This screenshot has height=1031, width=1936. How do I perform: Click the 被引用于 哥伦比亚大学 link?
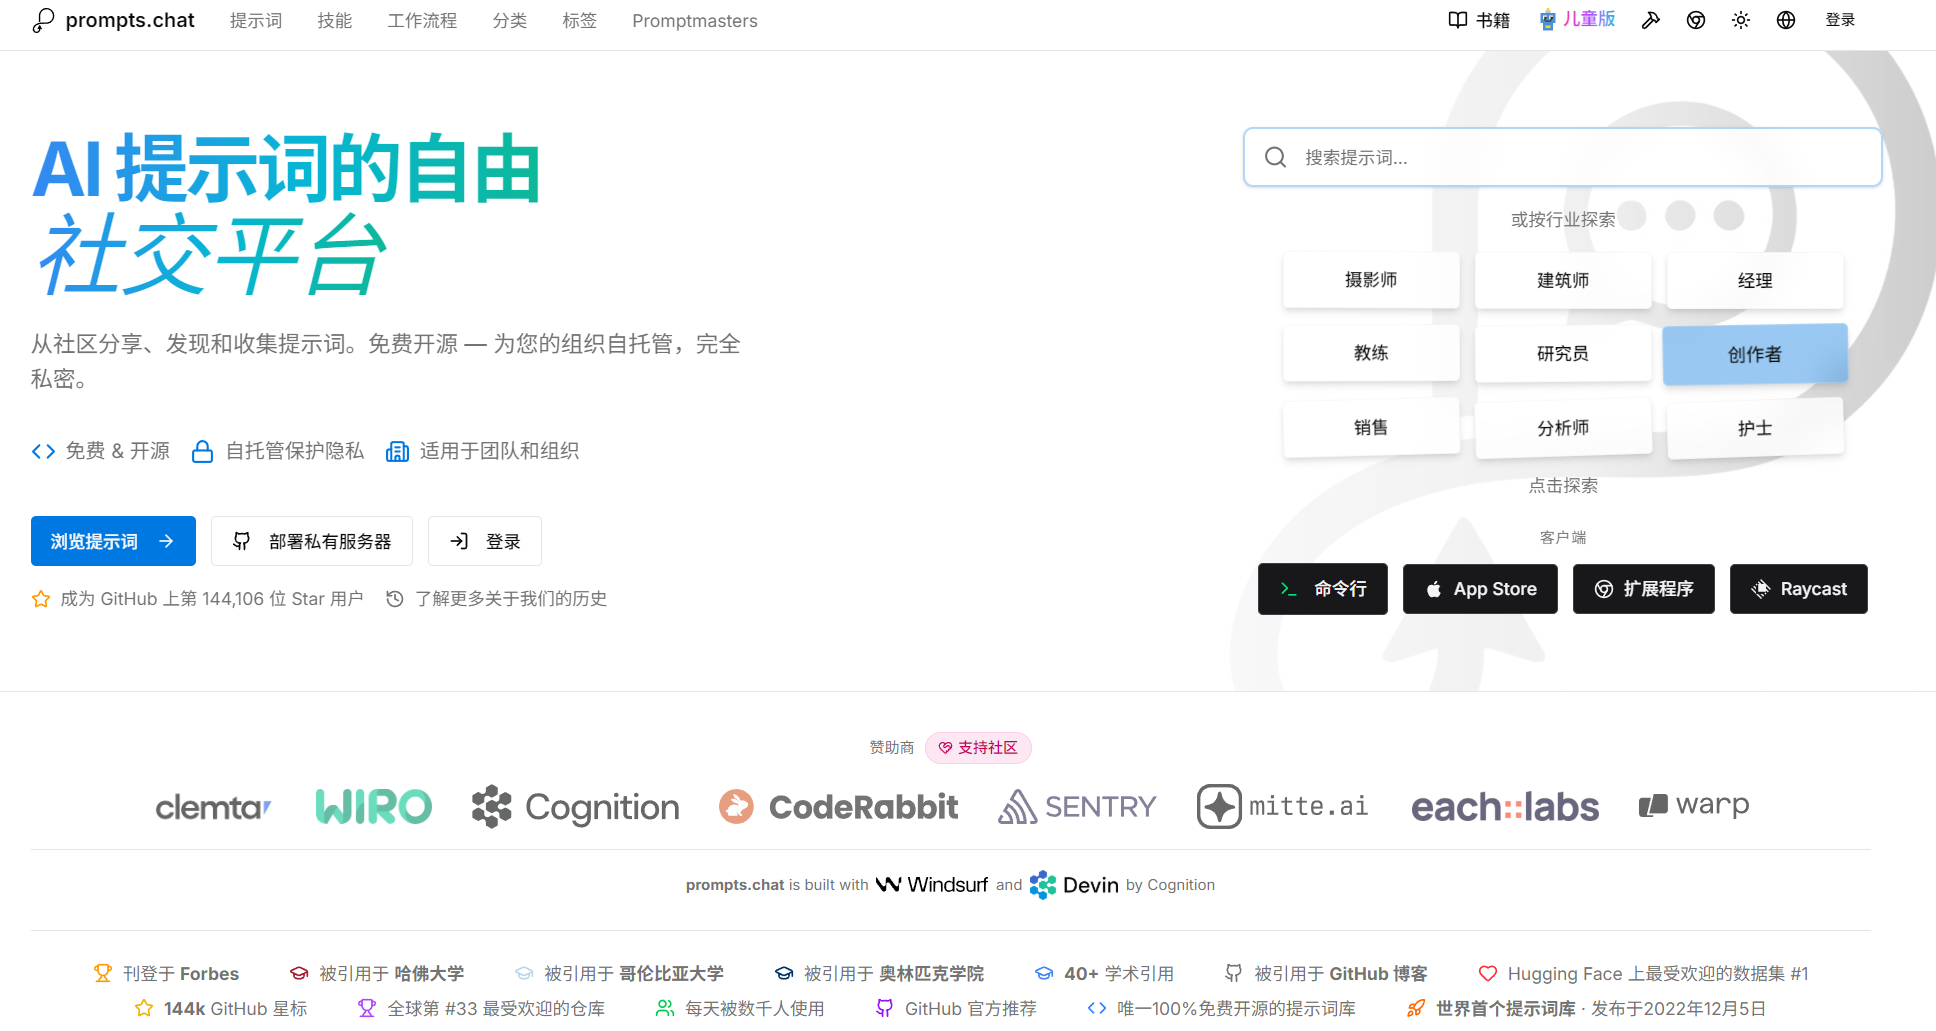point(619,974)
